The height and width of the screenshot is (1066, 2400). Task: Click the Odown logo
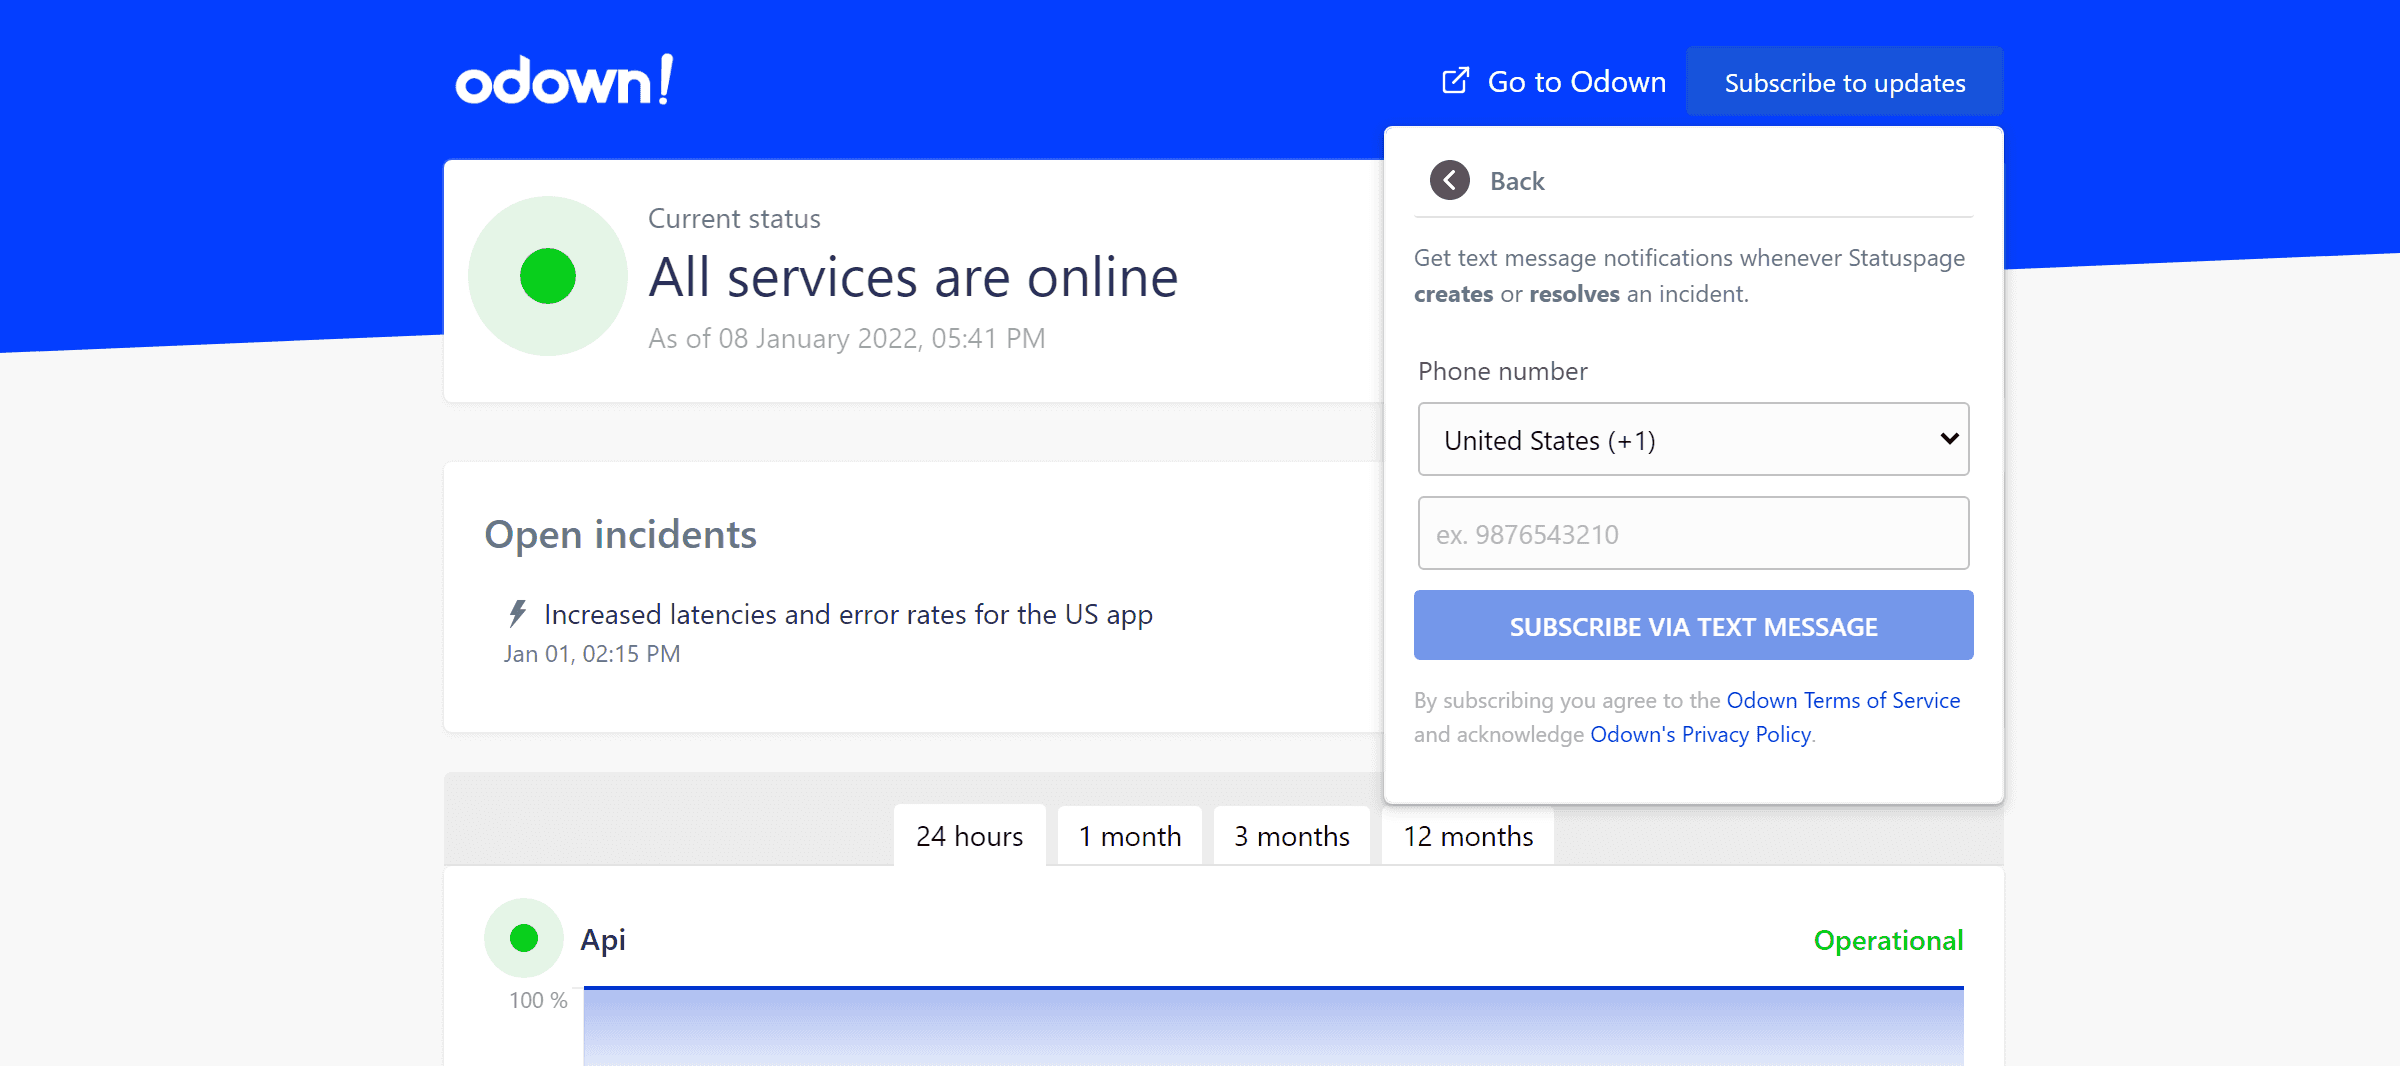[564, 81]
